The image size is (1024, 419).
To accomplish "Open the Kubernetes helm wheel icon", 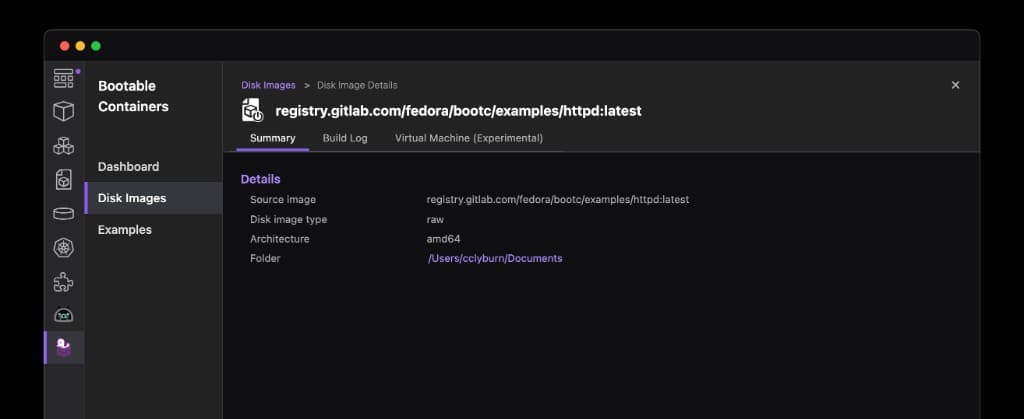I will pyautogui.click(x=63, y=247).
